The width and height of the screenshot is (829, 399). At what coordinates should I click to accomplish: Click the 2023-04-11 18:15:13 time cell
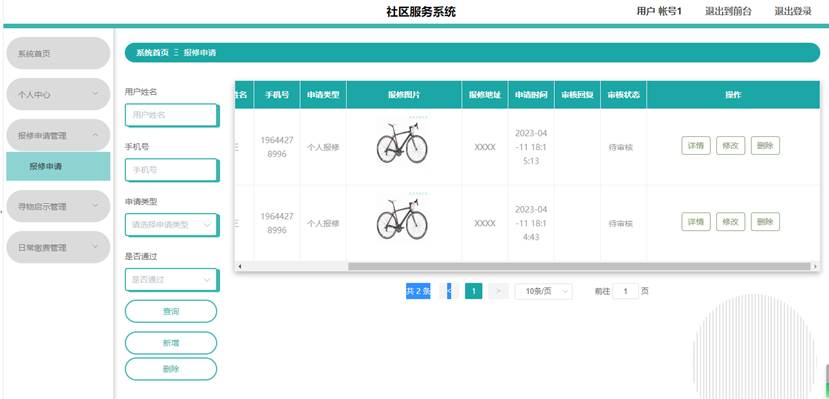pyautogui.click(x=531, y=147)
